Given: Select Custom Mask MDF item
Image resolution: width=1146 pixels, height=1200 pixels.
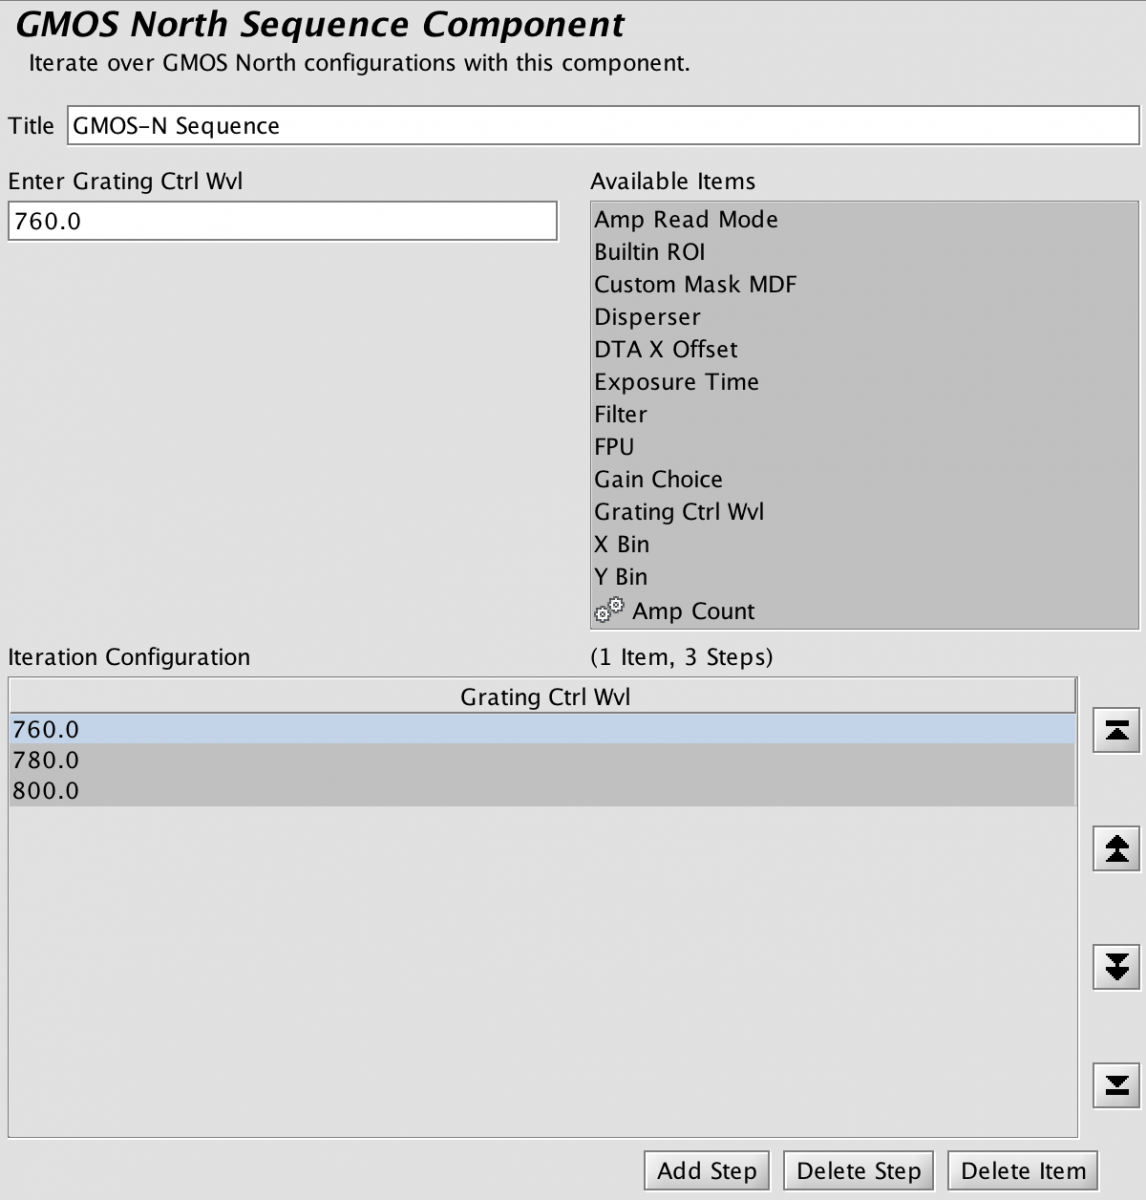Looking at the screenshot, I should pos(864,284).
